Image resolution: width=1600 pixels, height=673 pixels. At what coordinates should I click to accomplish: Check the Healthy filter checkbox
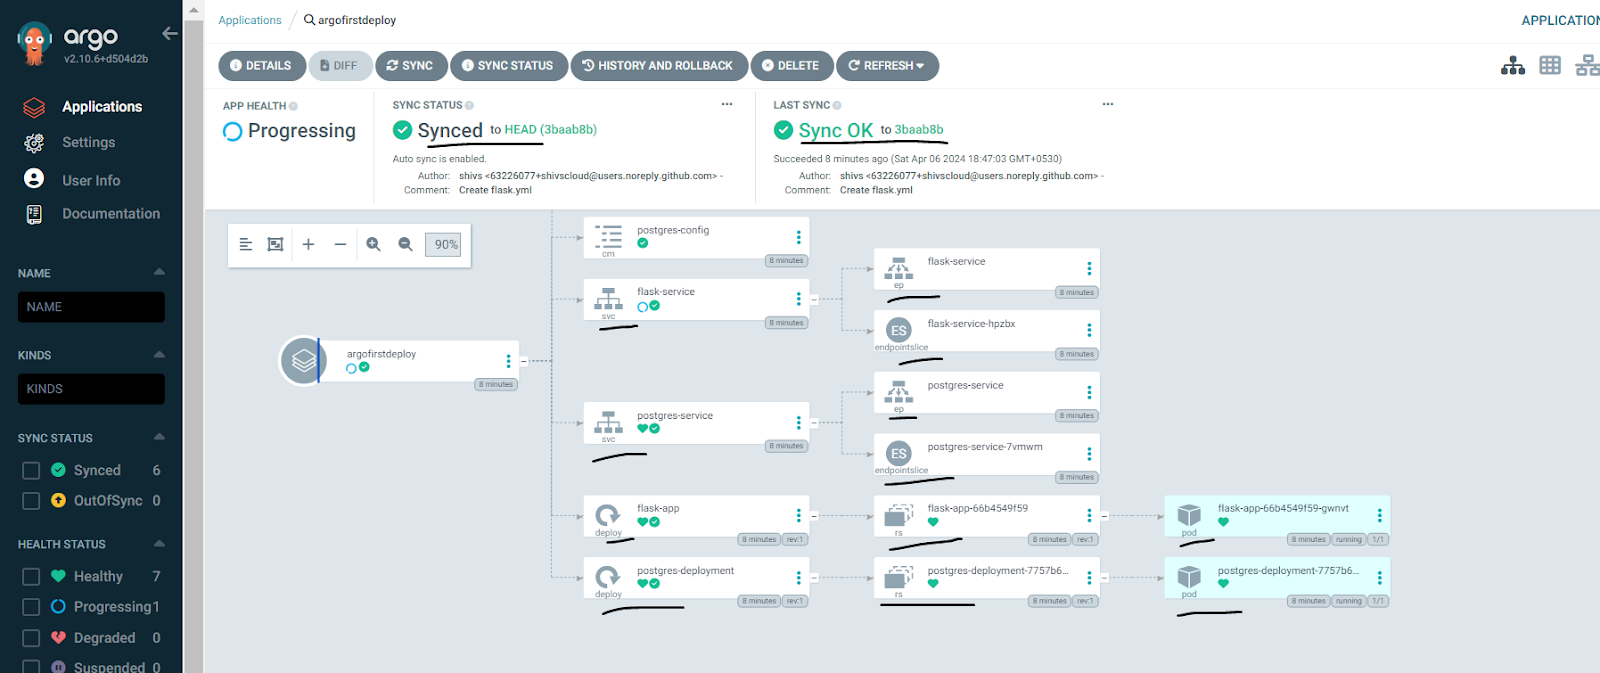pos(31,576)
